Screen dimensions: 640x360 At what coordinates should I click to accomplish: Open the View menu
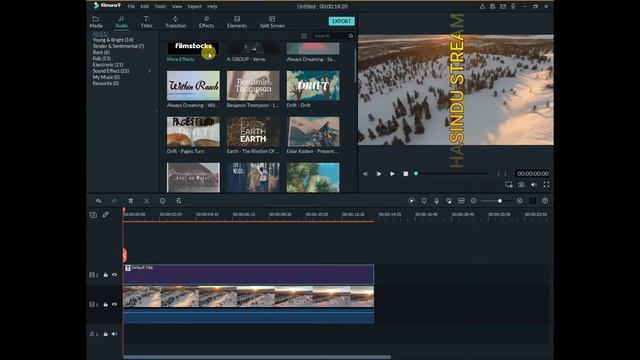click(x=177, y=7)
